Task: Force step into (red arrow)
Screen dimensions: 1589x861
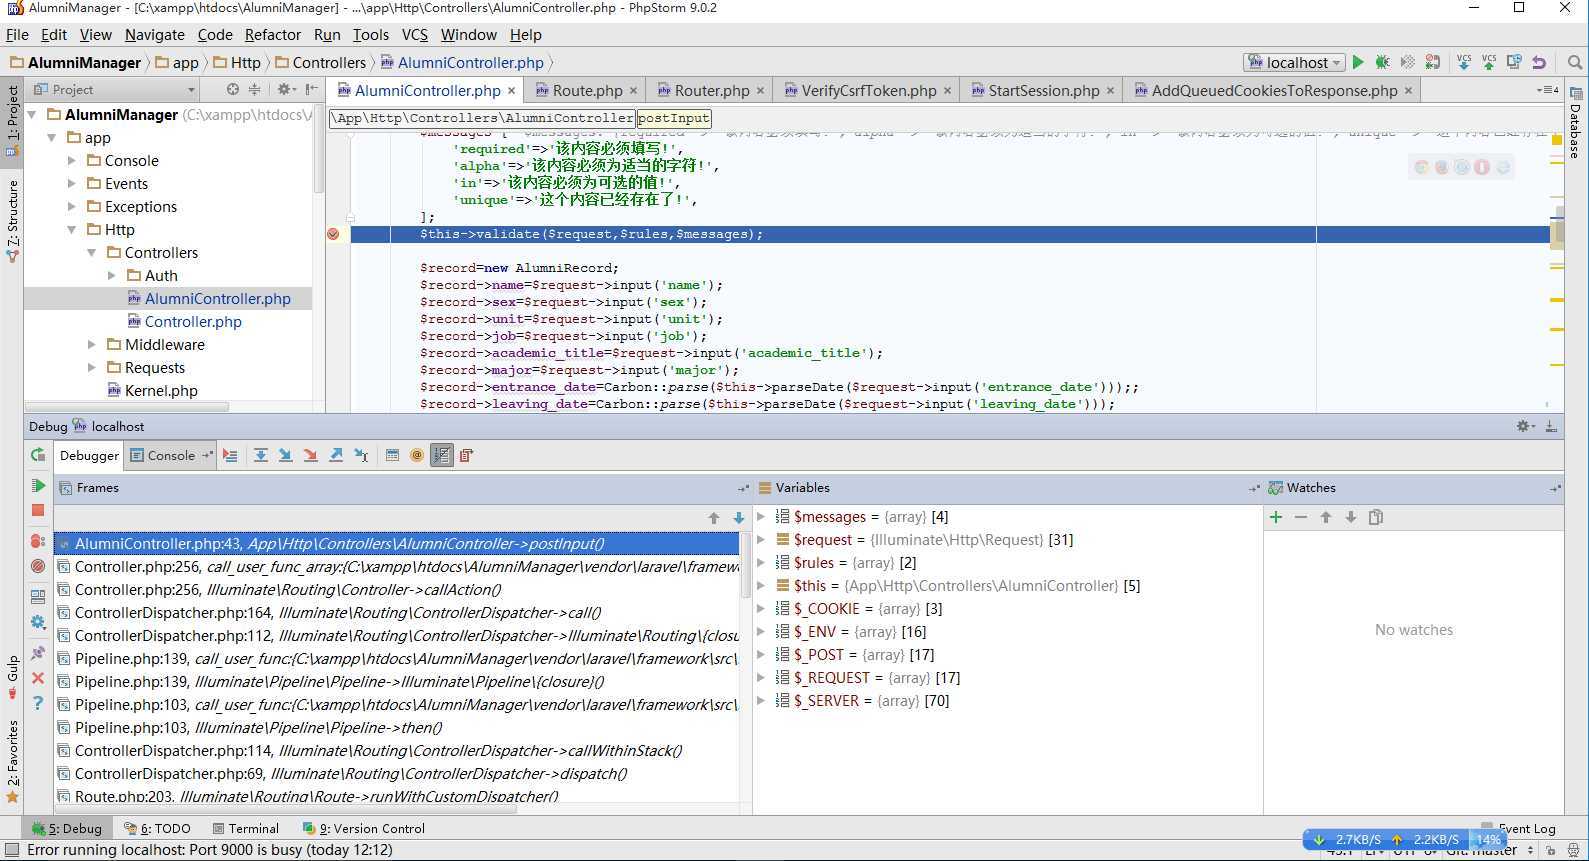Action: click(310, 455)
